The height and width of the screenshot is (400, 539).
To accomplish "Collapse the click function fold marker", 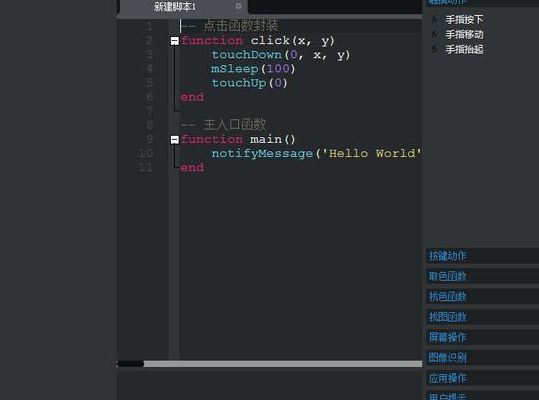I will pos(175,41).
